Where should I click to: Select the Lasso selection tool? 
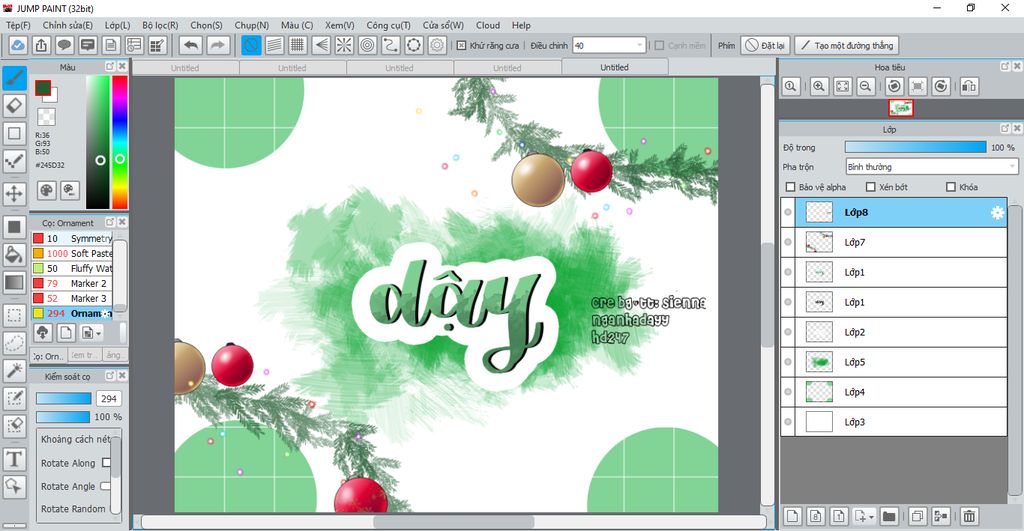tap(14, 342)
